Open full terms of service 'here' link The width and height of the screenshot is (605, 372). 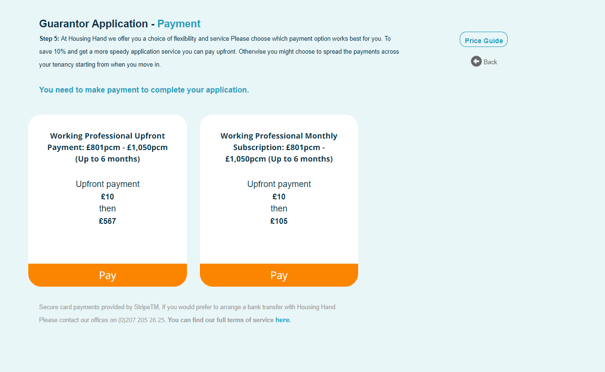pos(282,320)
